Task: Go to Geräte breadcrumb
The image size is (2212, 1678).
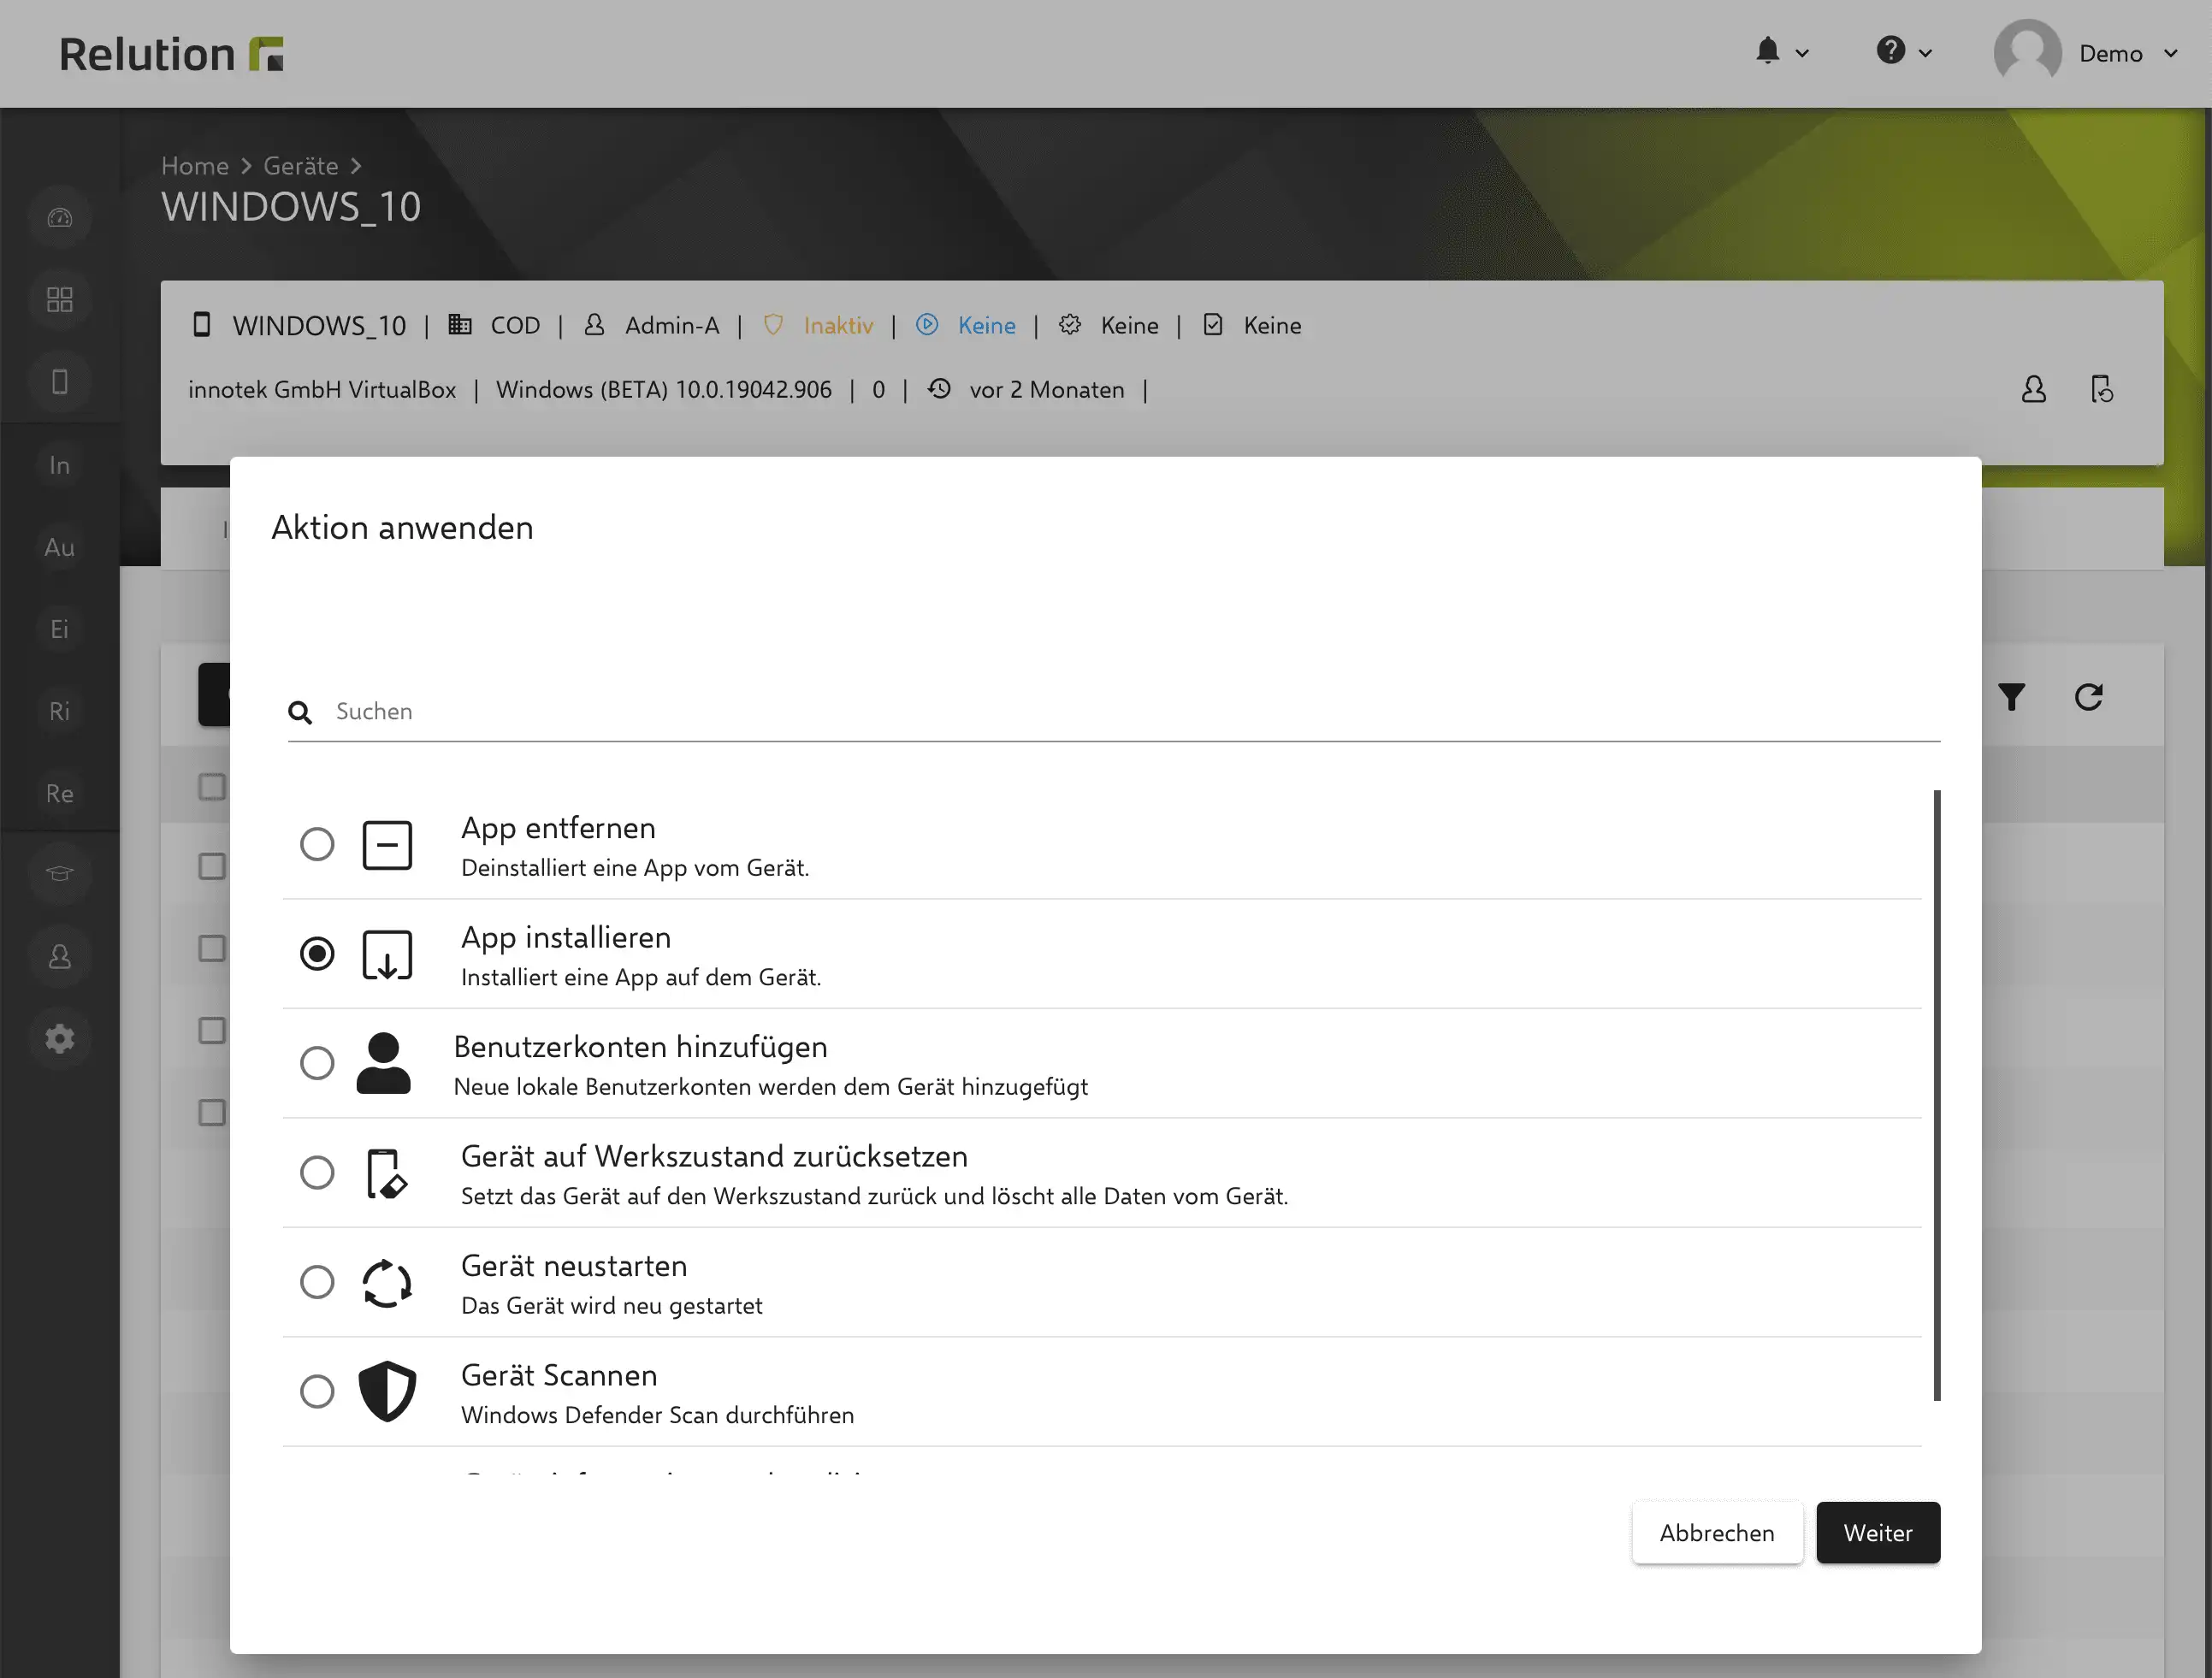Action: pos(301,166)
